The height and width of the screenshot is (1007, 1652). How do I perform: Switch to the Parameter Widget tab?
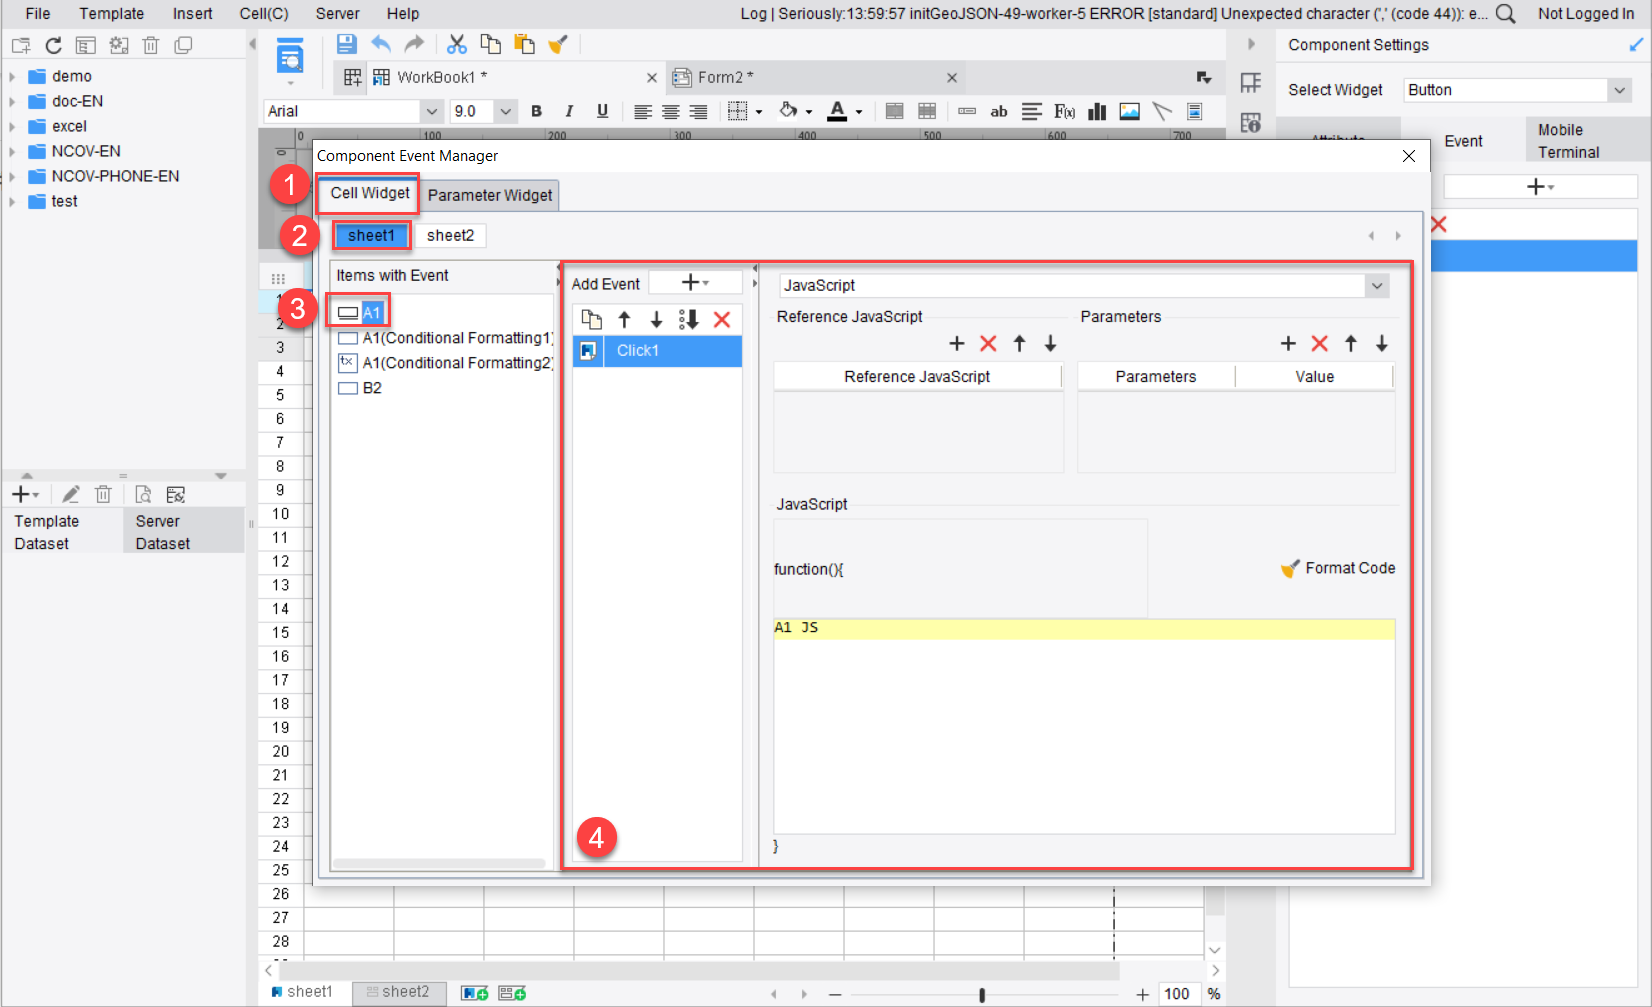[490, 195]
